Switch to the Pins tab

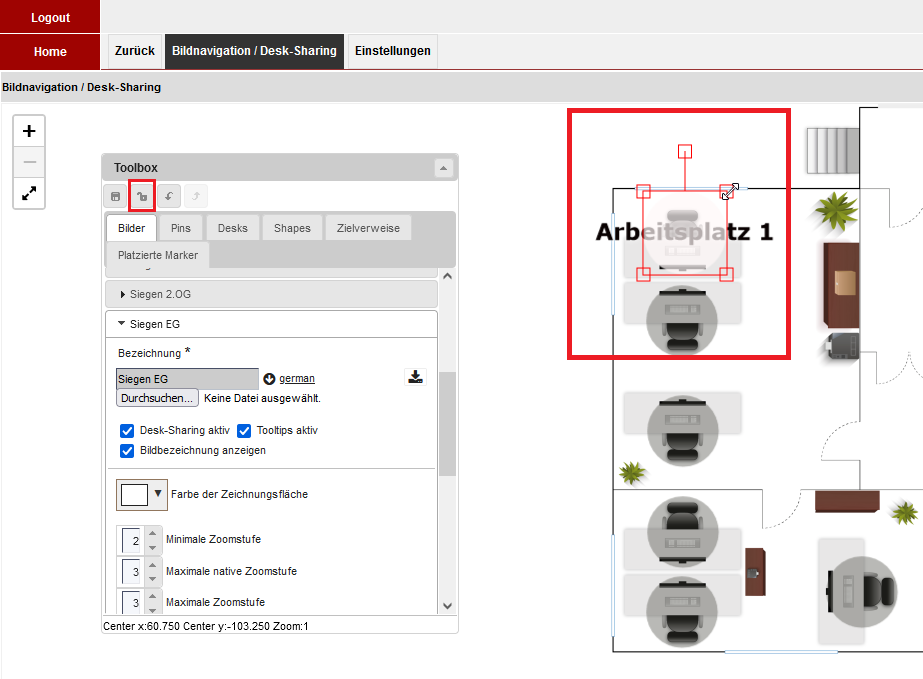coord(181,228)
